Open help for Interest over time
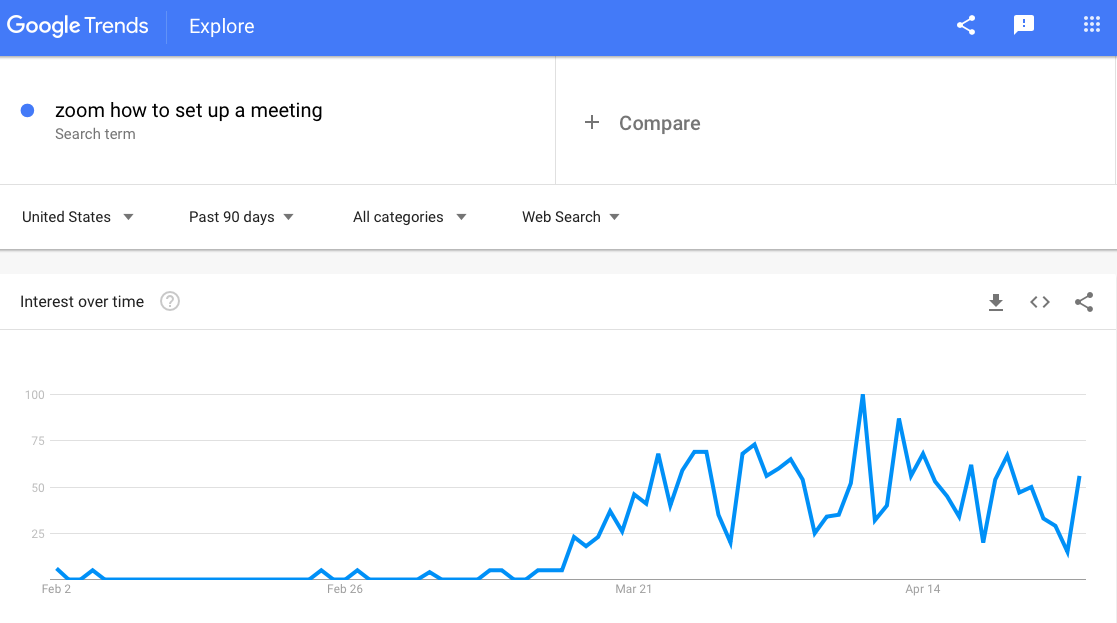The height and width of the screenshot is (623, 1117). pyautogui.click(x=170, y=302)
